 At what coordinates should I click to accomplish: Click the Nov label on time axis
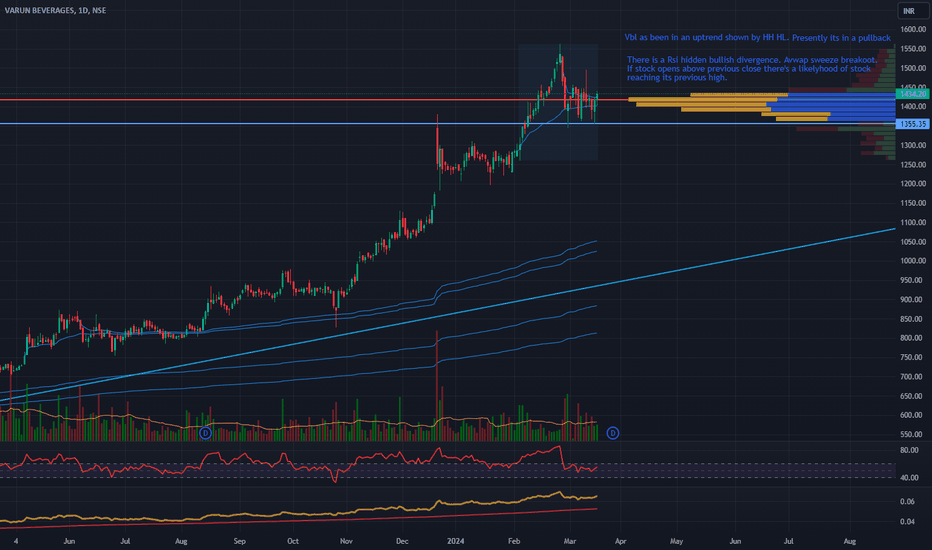[x=347, y=541]
